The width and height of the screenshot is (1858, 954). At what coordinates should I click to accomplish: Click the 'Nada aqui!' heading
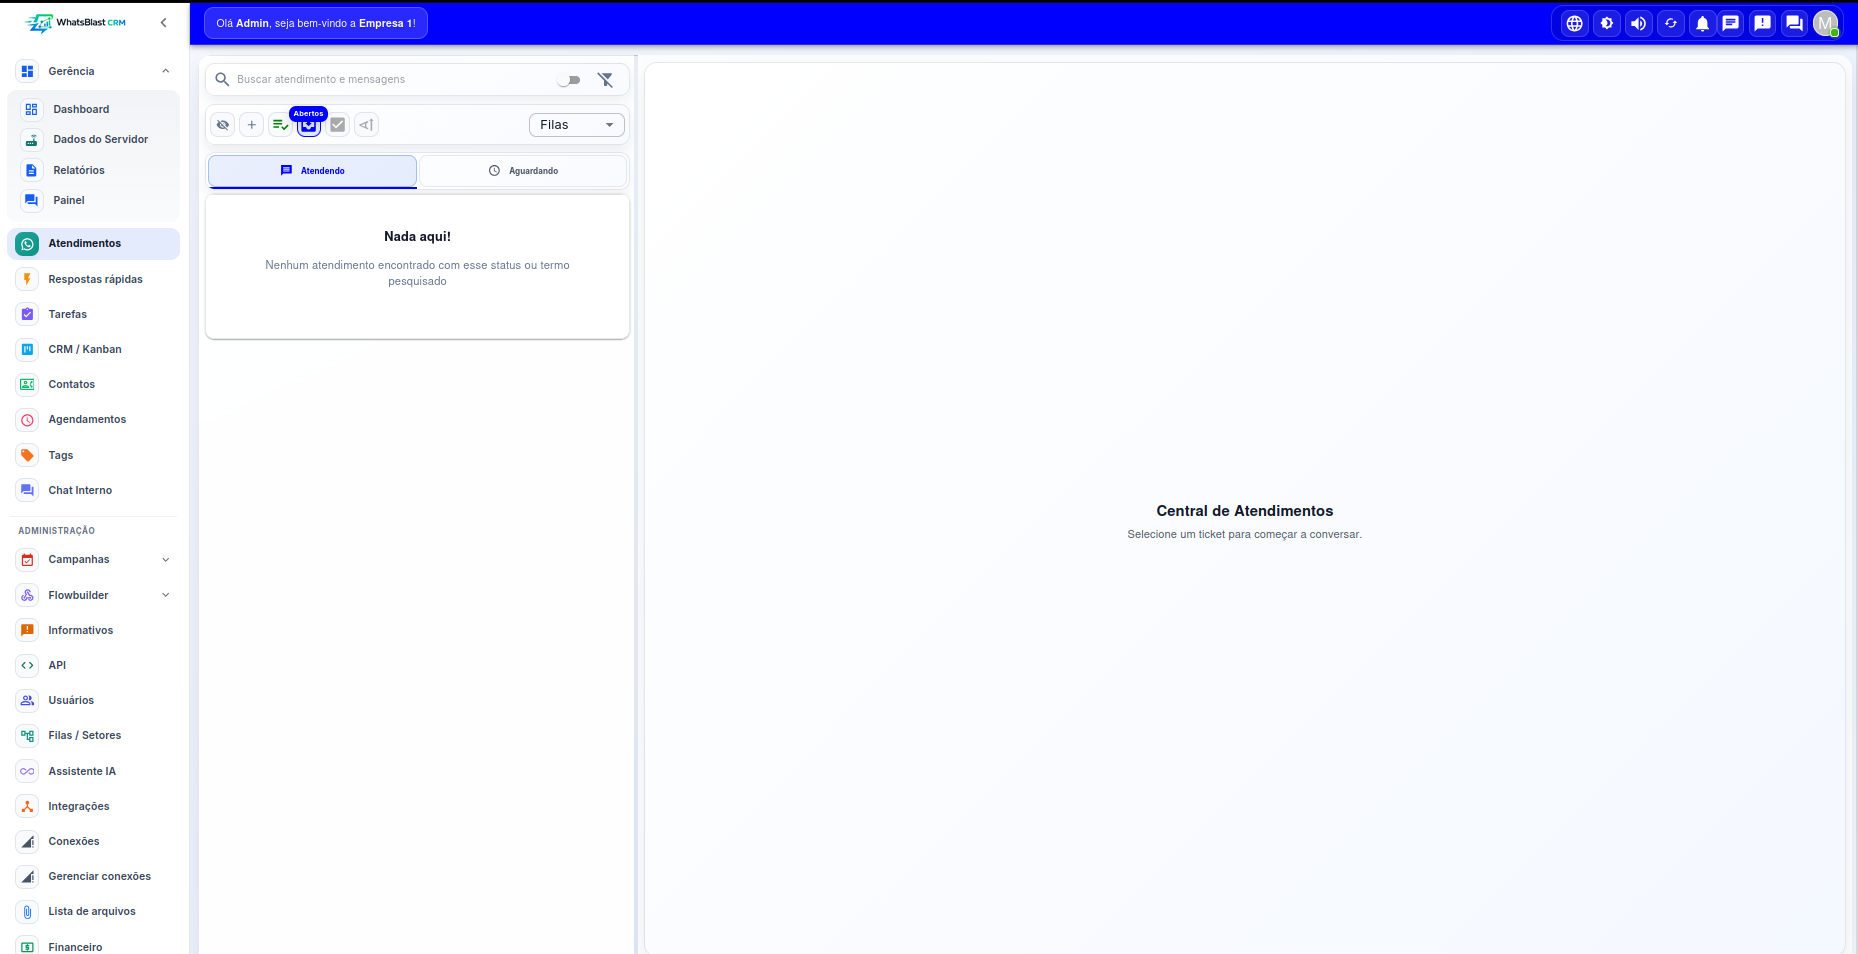coord(417,237)
